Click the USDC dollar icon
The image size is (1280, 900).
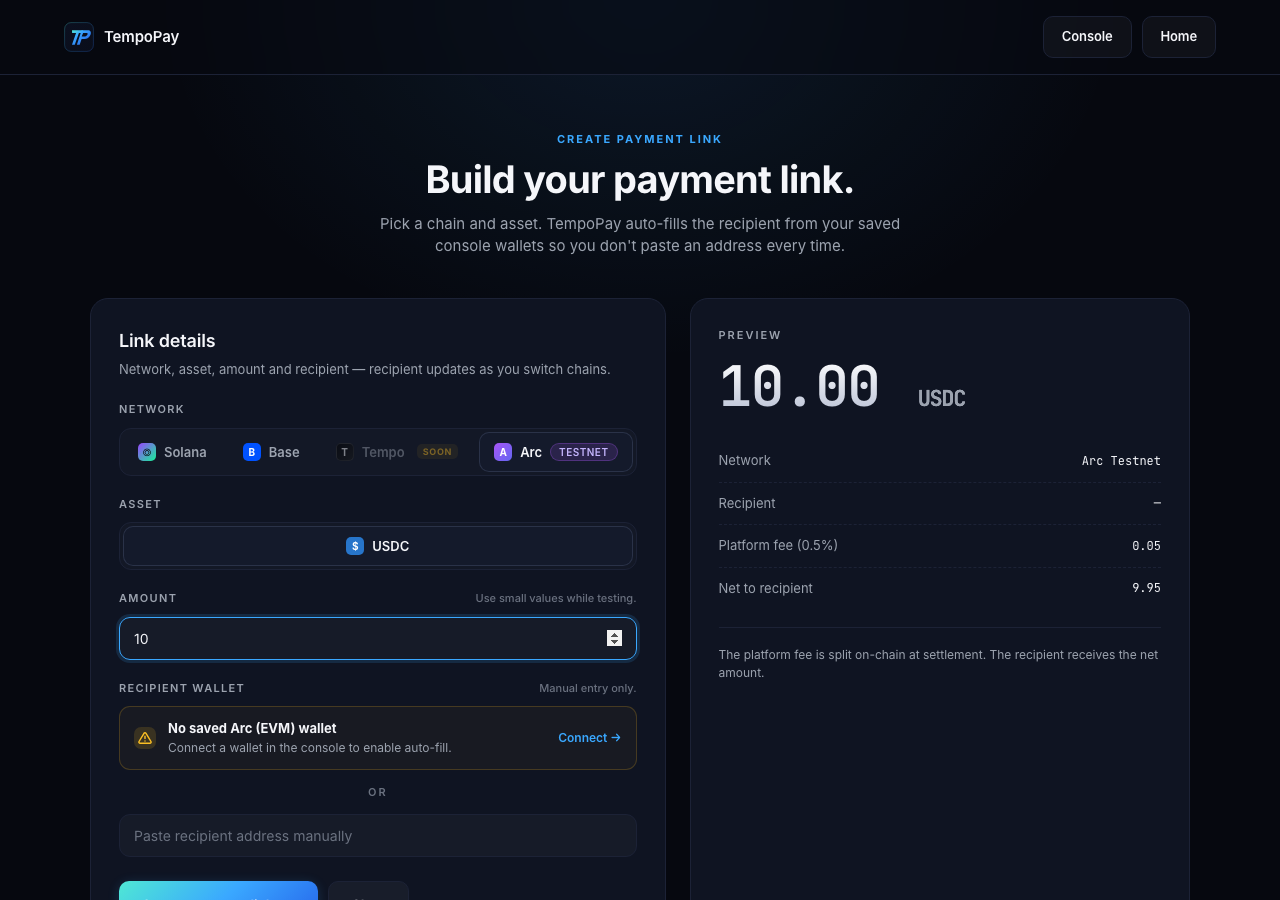355,546
